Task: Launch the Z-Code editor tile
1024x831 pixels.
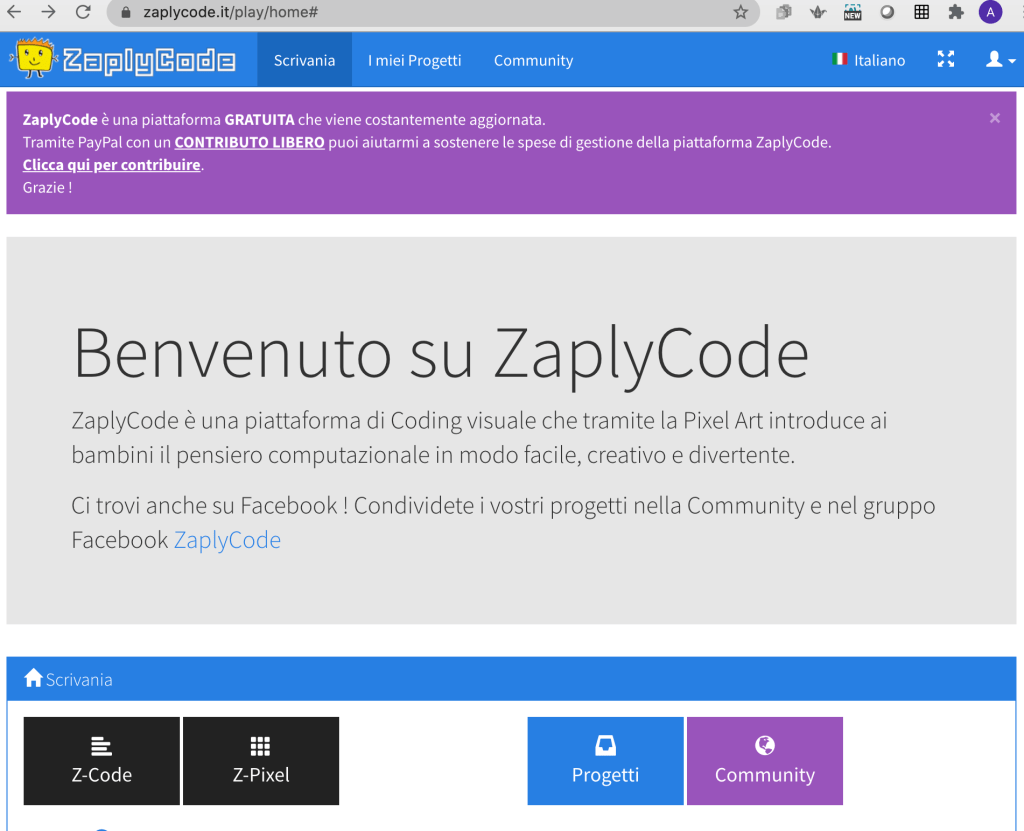Action: tap(102, 761)
